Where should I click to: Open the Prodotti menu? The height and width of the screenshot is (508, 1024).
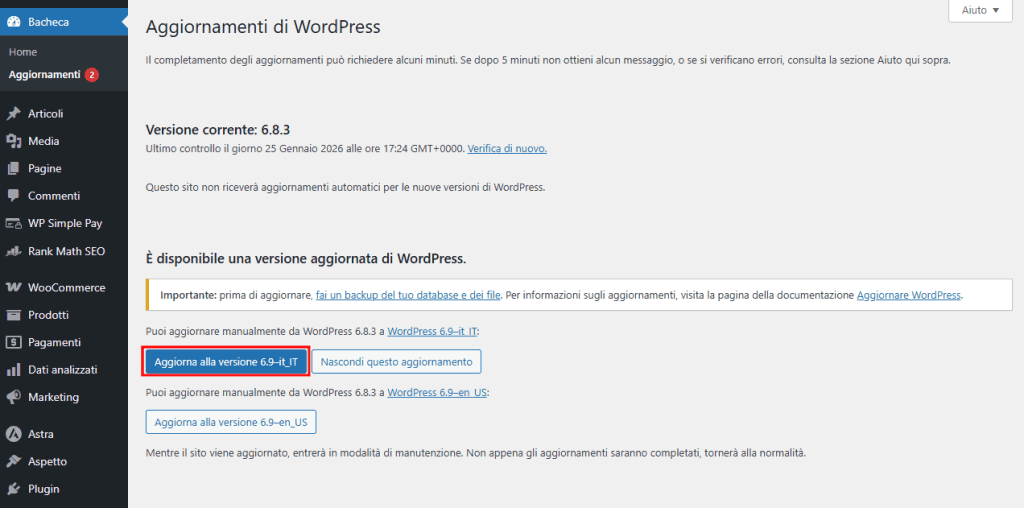pos(64,315)
